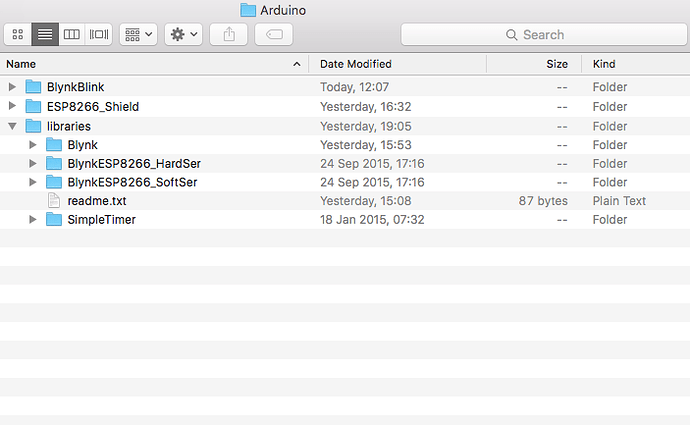Open the item arrangement dropdown
Viewport: 690px width, 425px height.
coord(139,34)
